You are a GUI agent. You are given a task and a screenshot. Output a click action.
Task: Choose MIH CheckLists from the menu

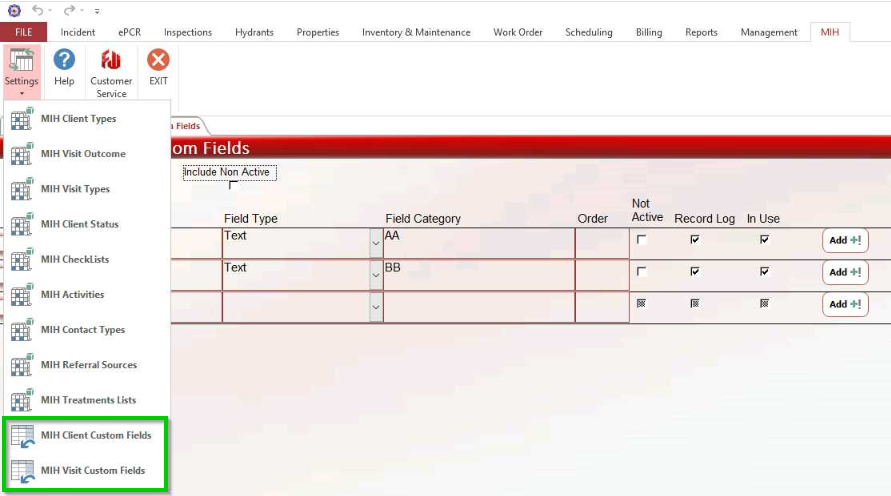point(75,259)
